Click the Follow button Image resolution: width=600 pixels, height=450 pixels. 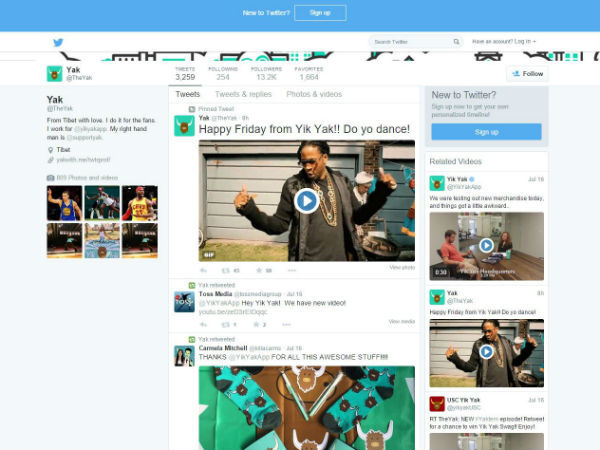[527, 73]
